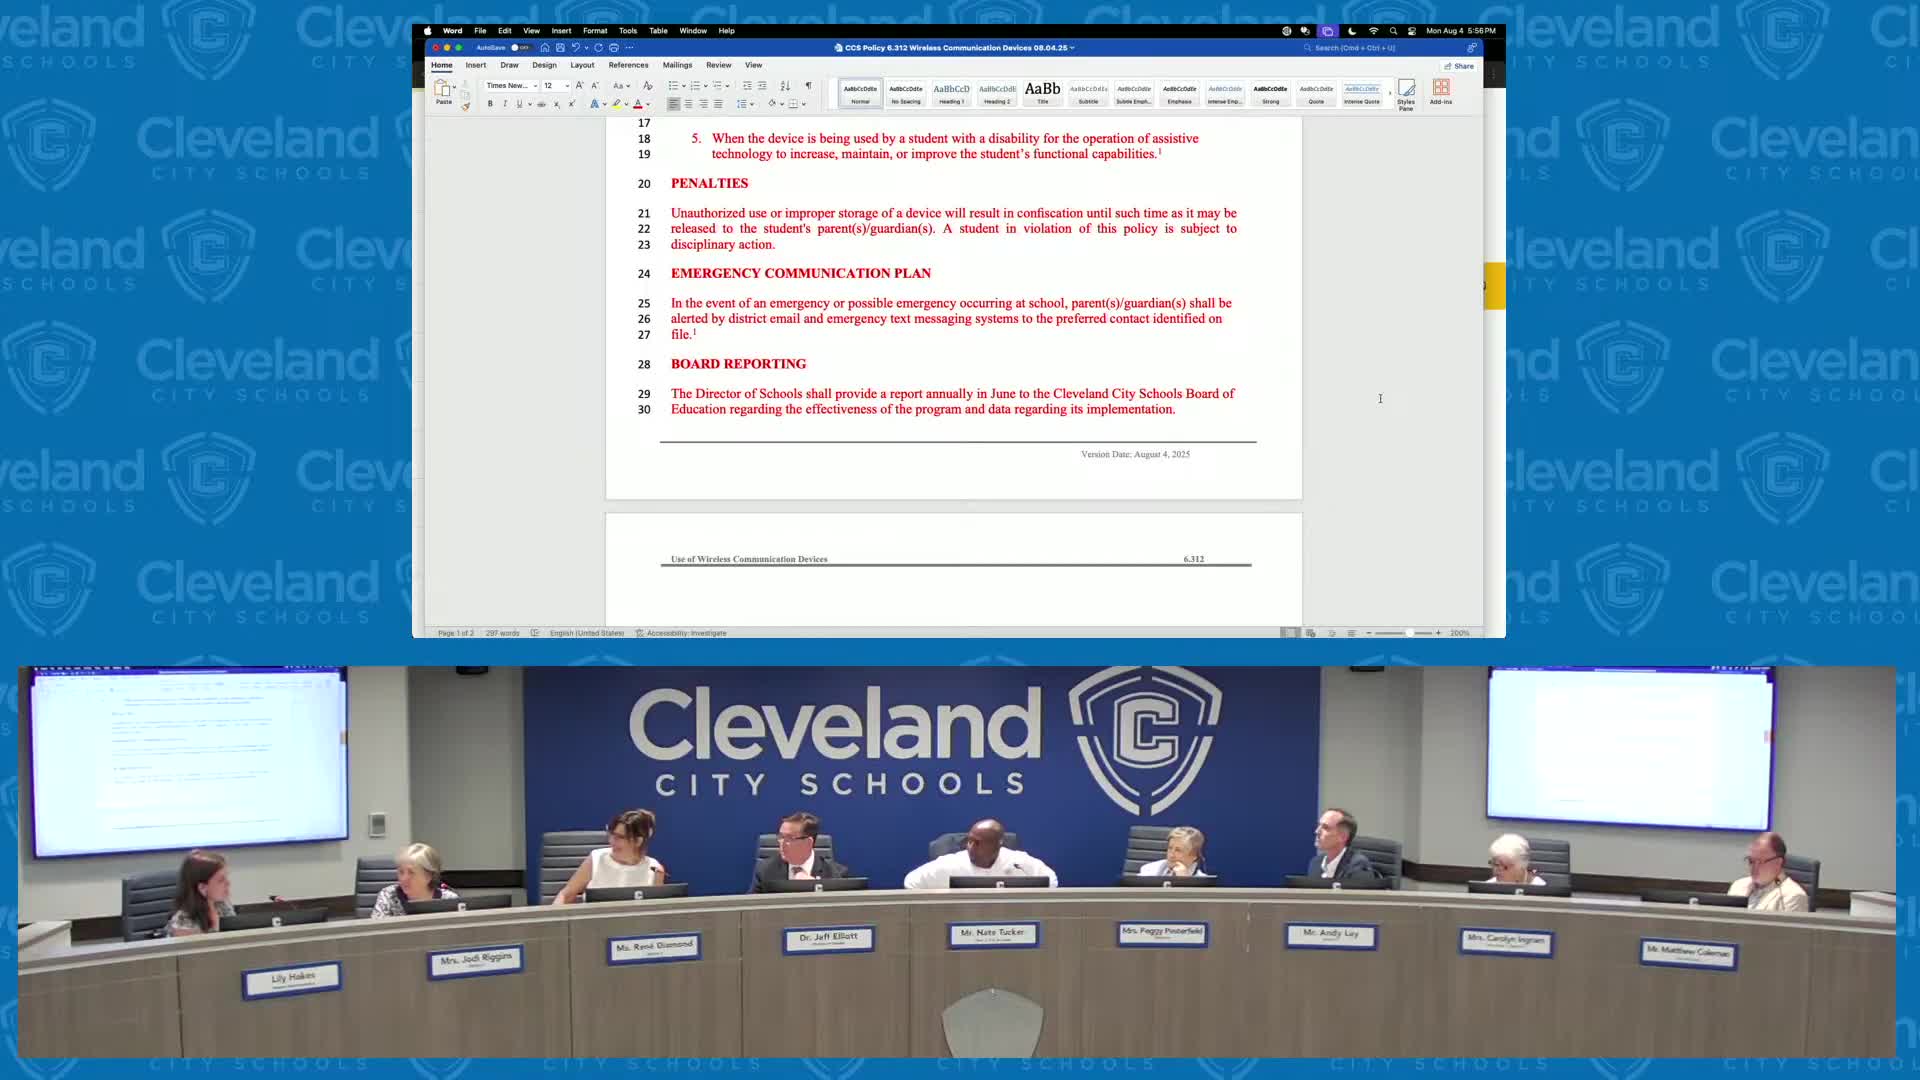Toggle italic formatting
Viewport: 1920px width, 1080px height.
pos(505,103)
